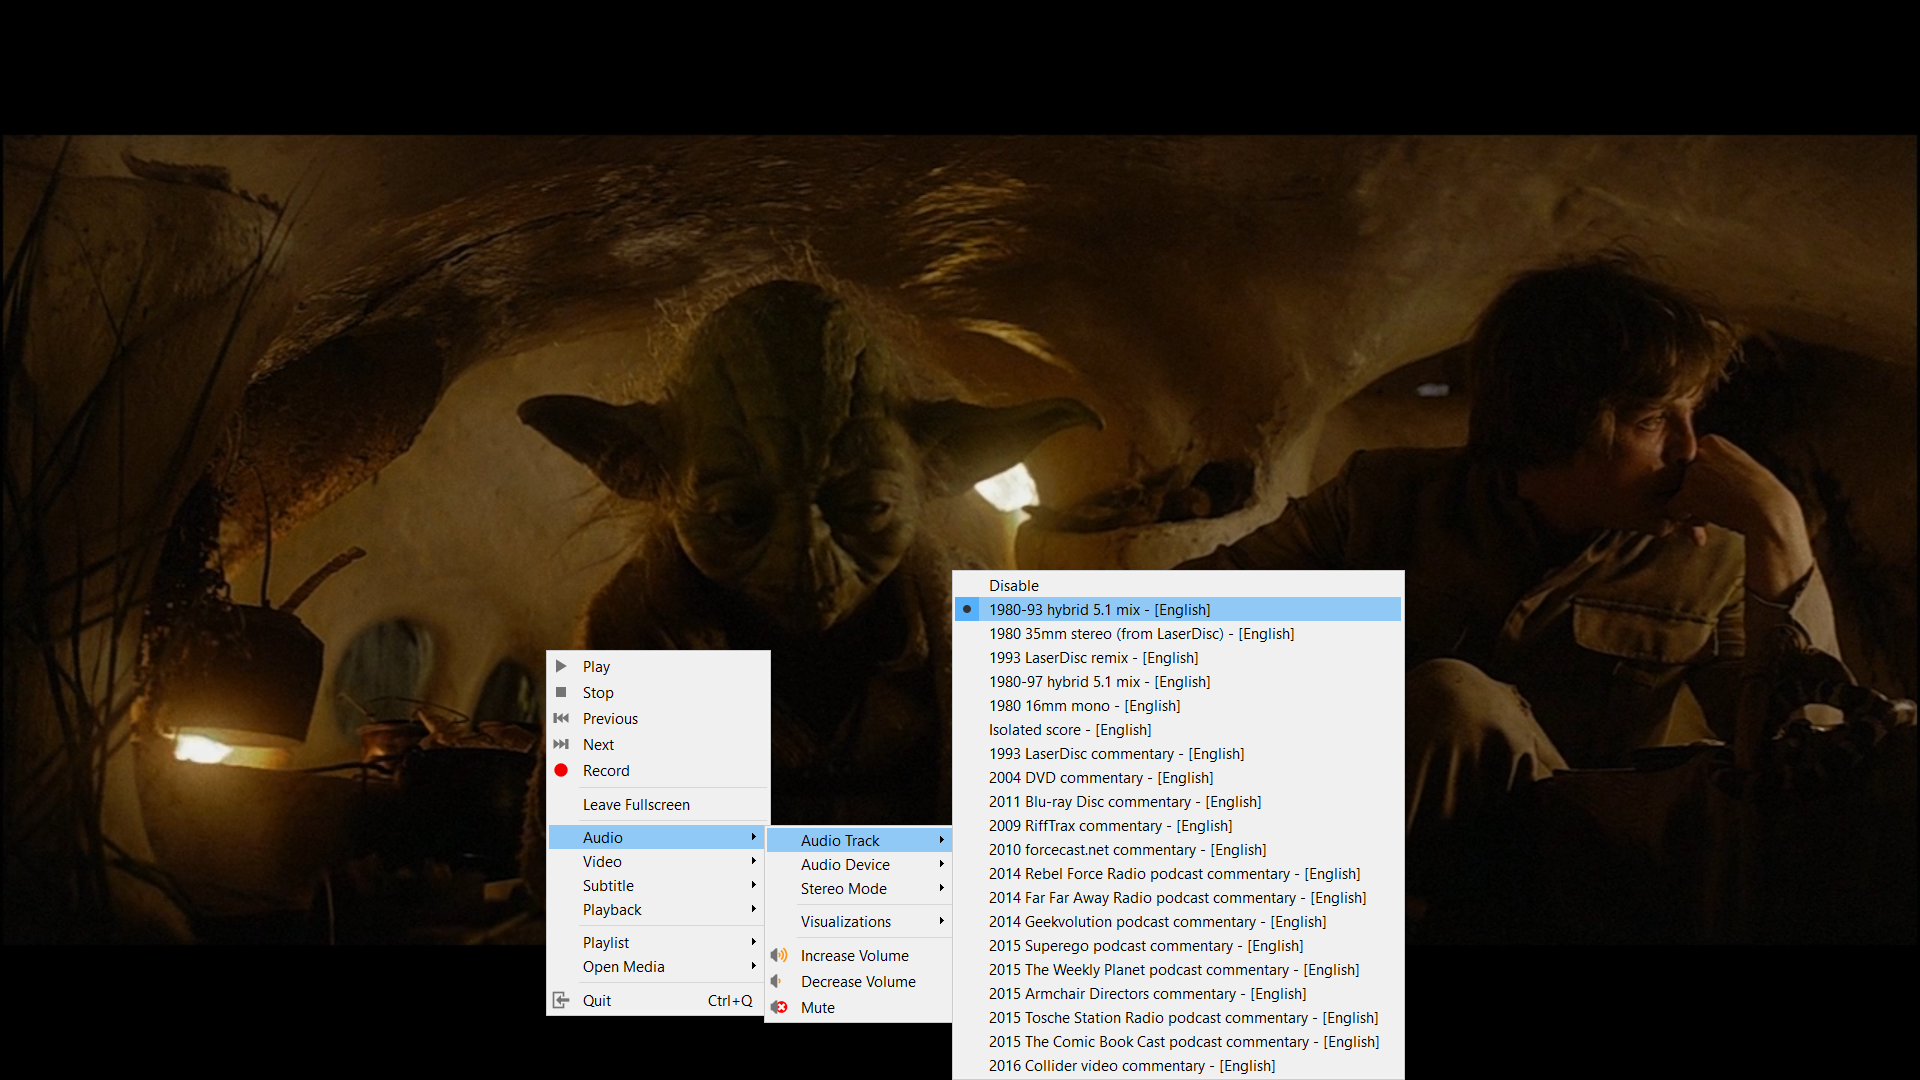Expand the Audio Device submenu arrow
This screenshot has width=1920, height=1080.
[x=941, y=864]
